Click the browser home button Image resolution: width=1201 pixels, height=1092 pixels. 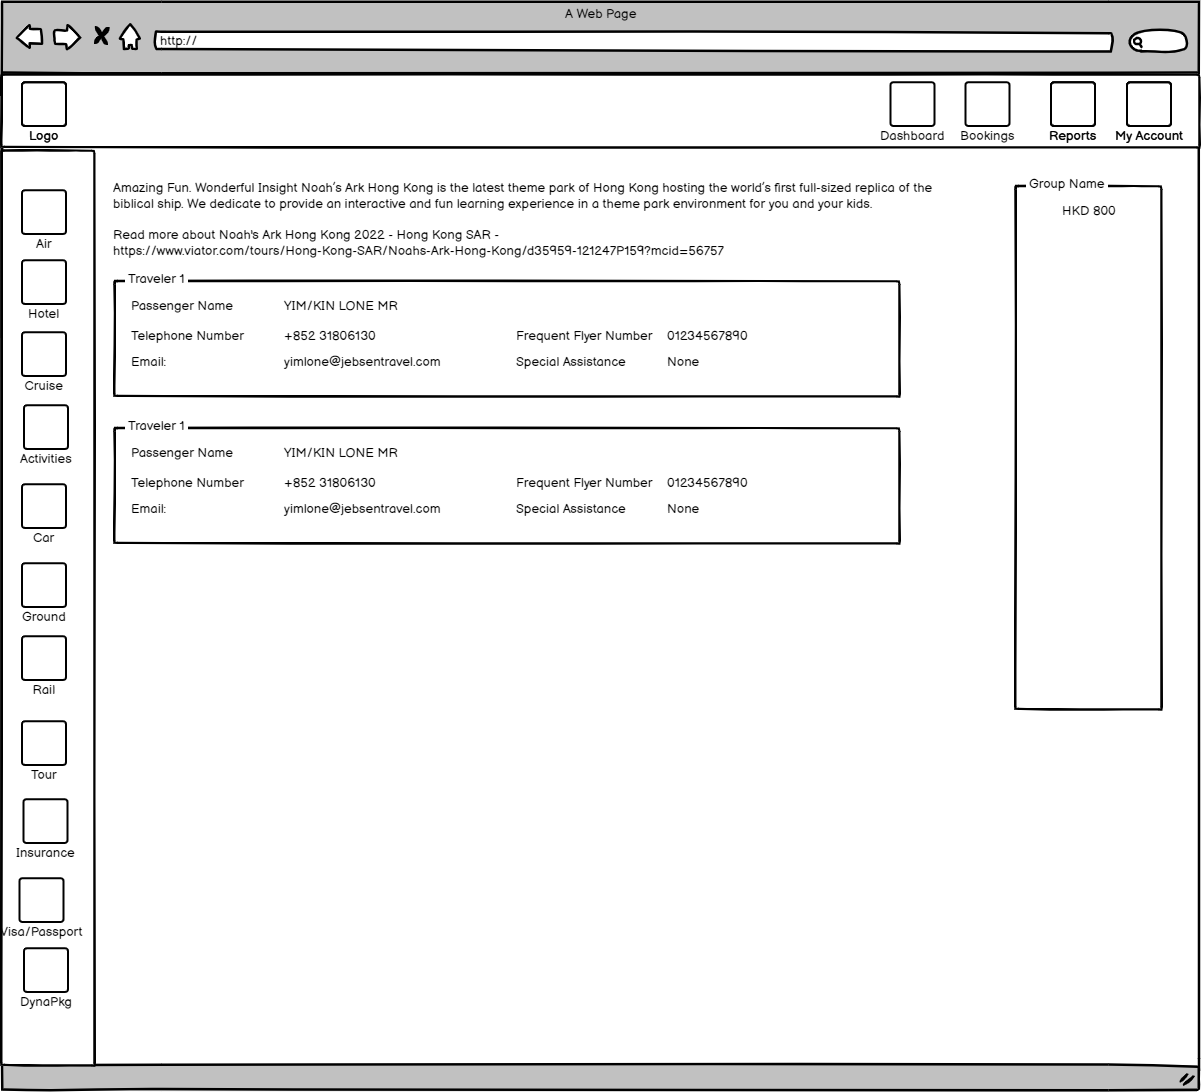130,38
